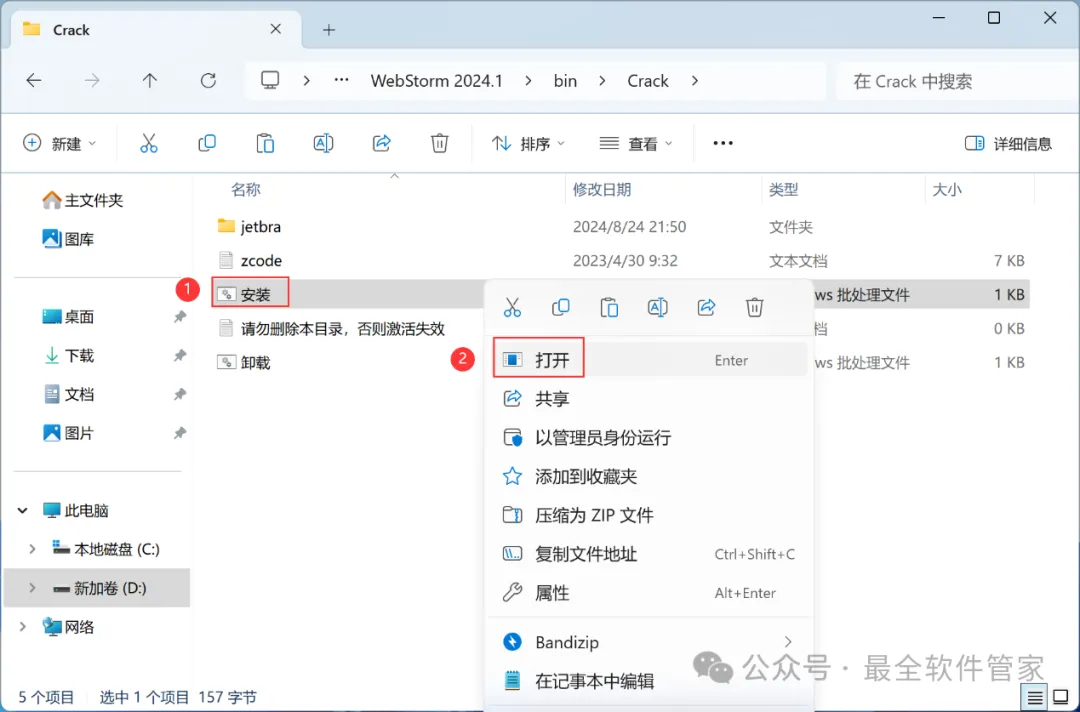Select 打开 in context menu
The width and height of the screenshot is (1080, 712).
tap(650, 359)
